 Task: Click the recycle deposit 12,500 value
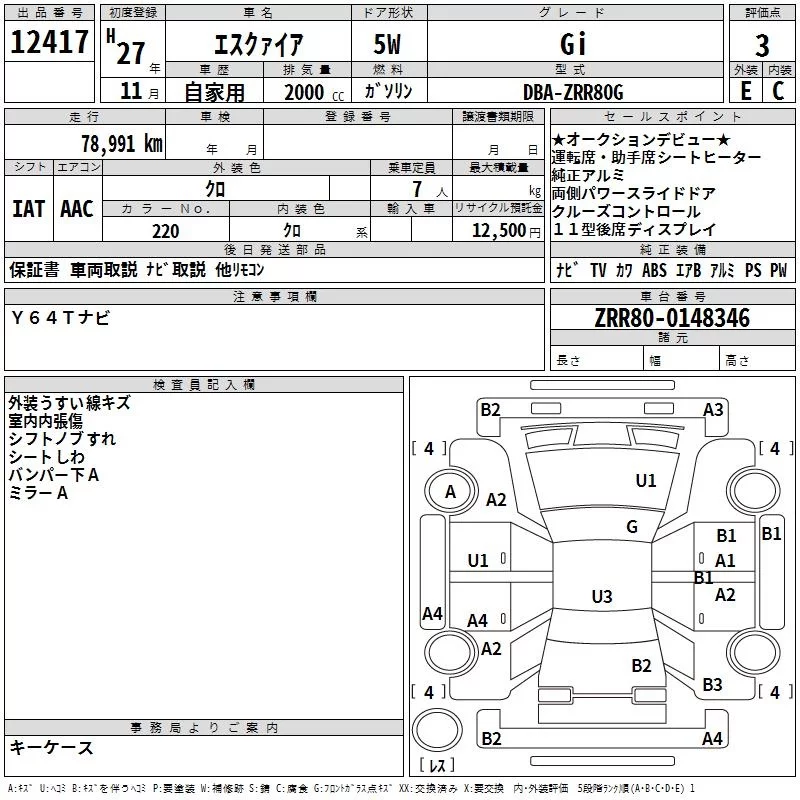click(x=498, y=231)
